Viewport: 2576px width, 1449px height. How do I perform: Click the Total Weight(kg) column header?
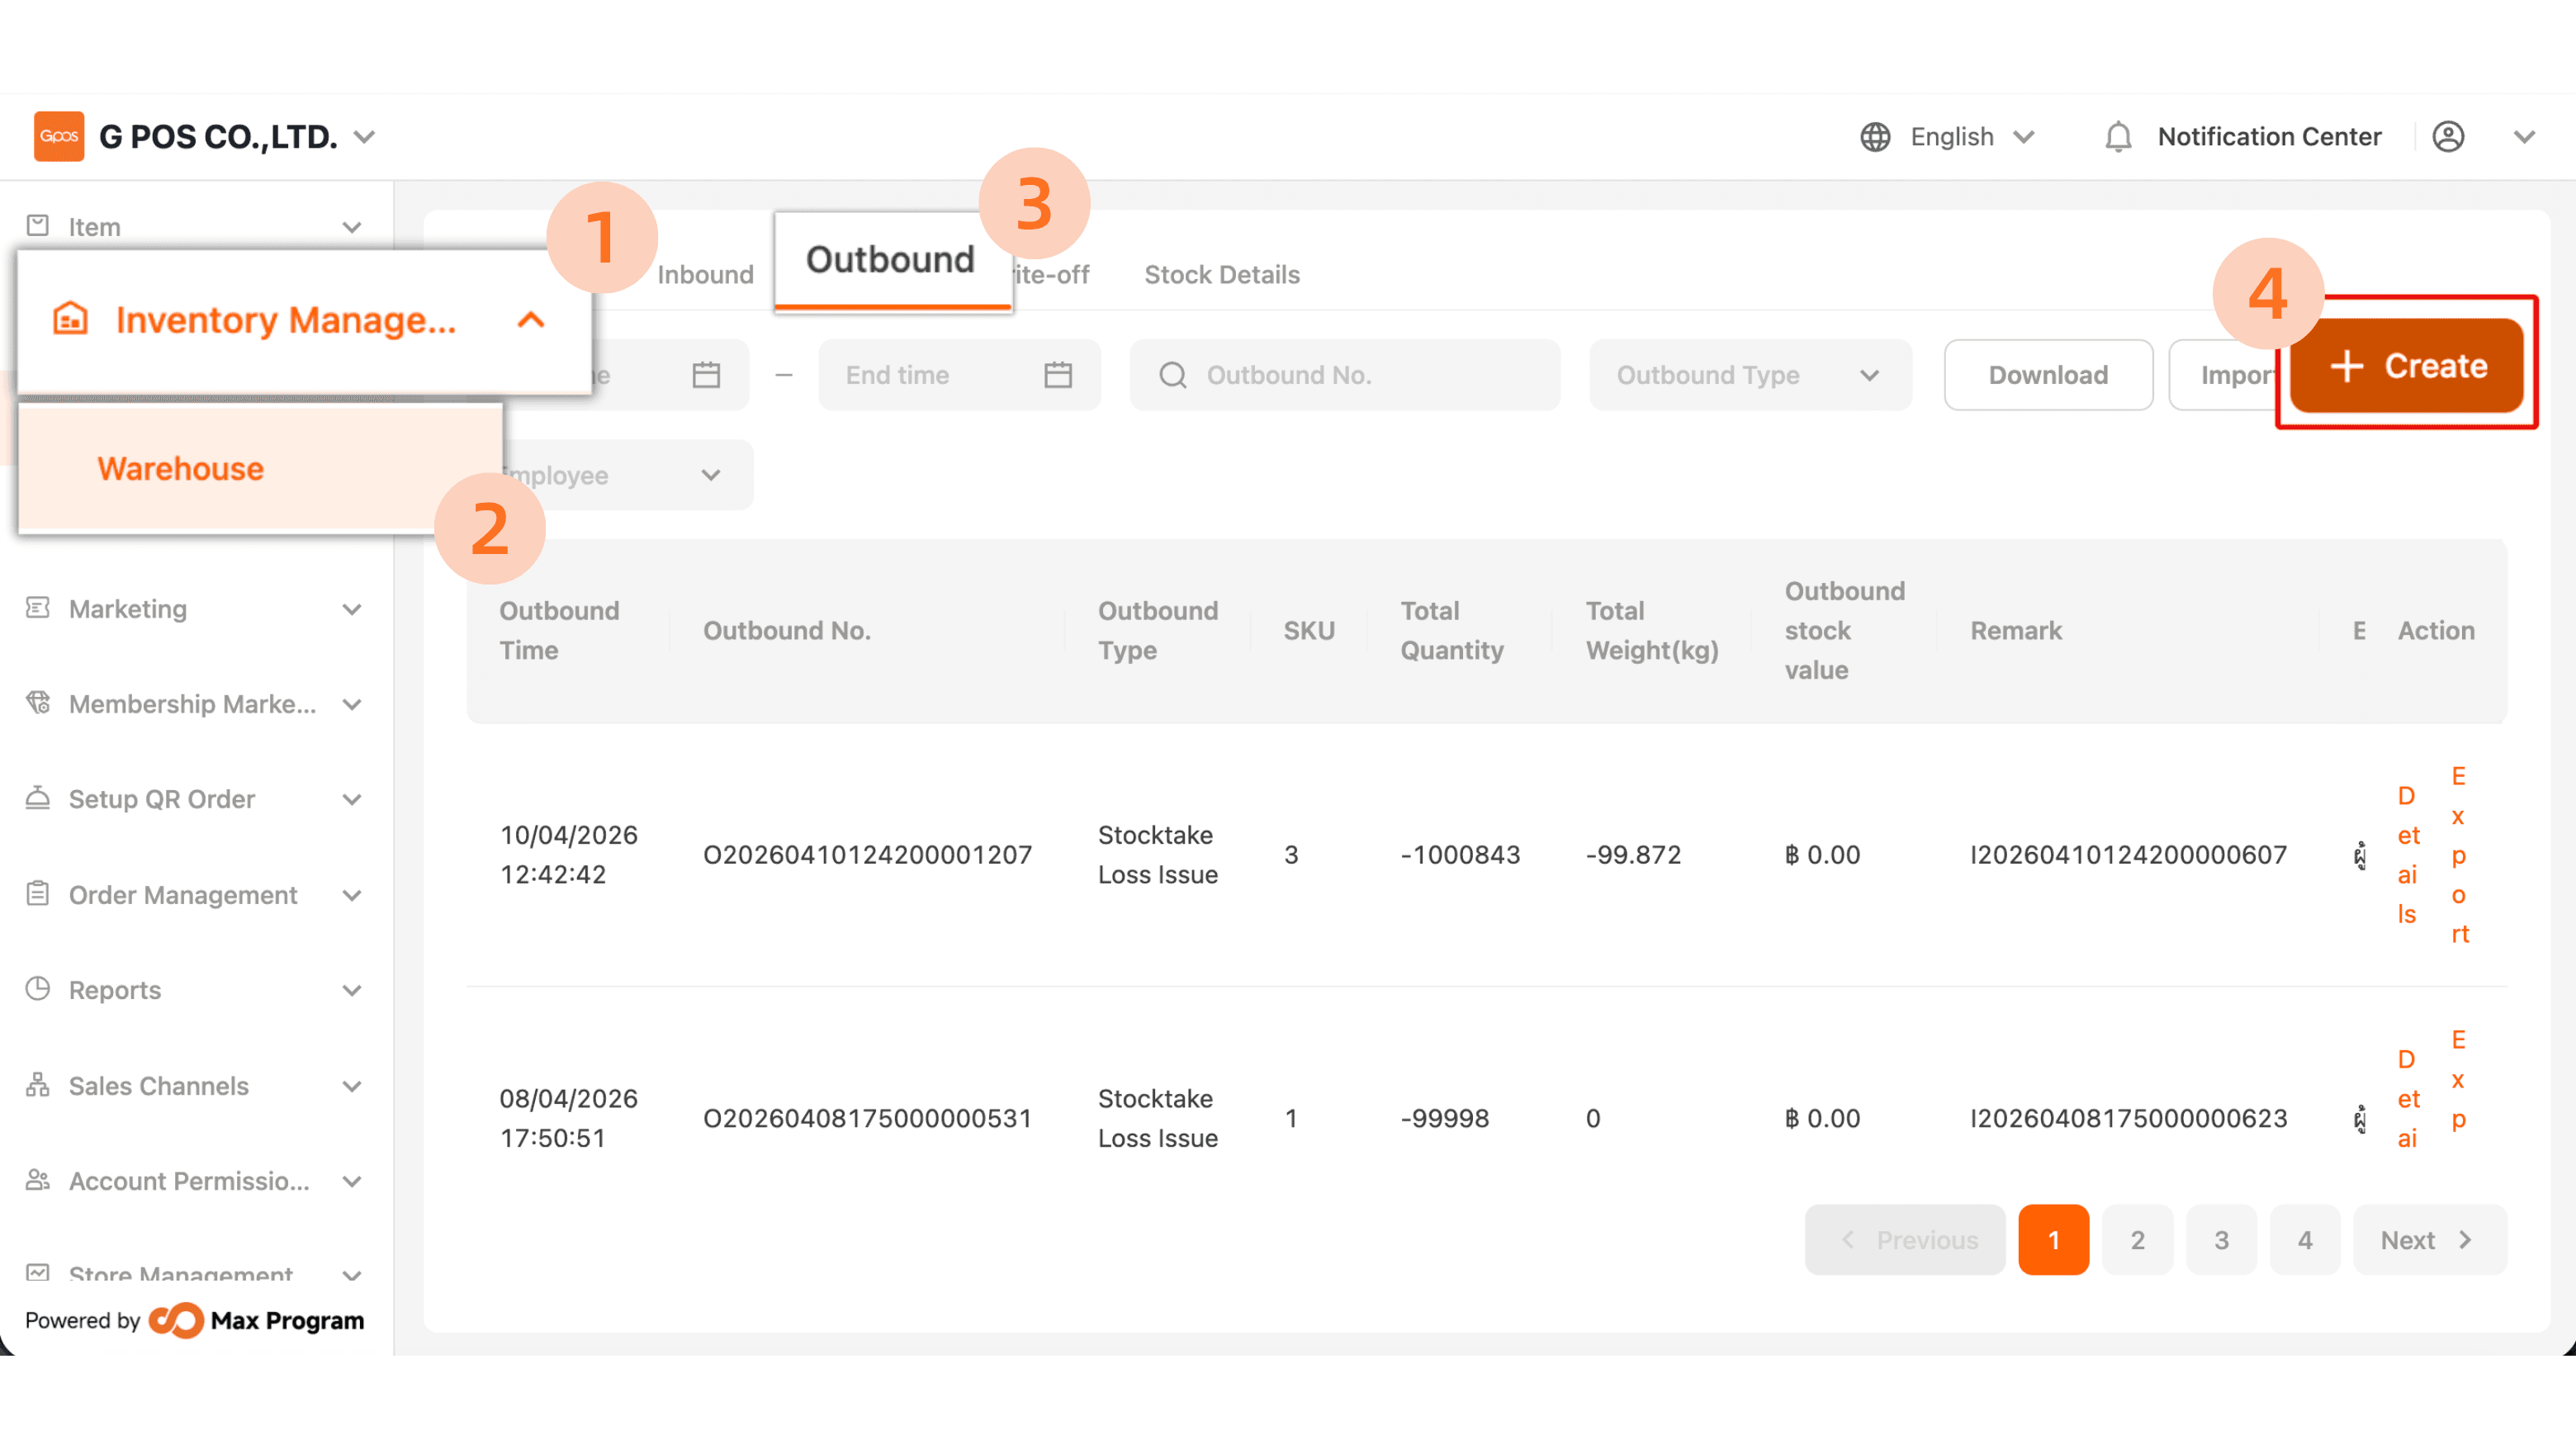(1652, 631)
